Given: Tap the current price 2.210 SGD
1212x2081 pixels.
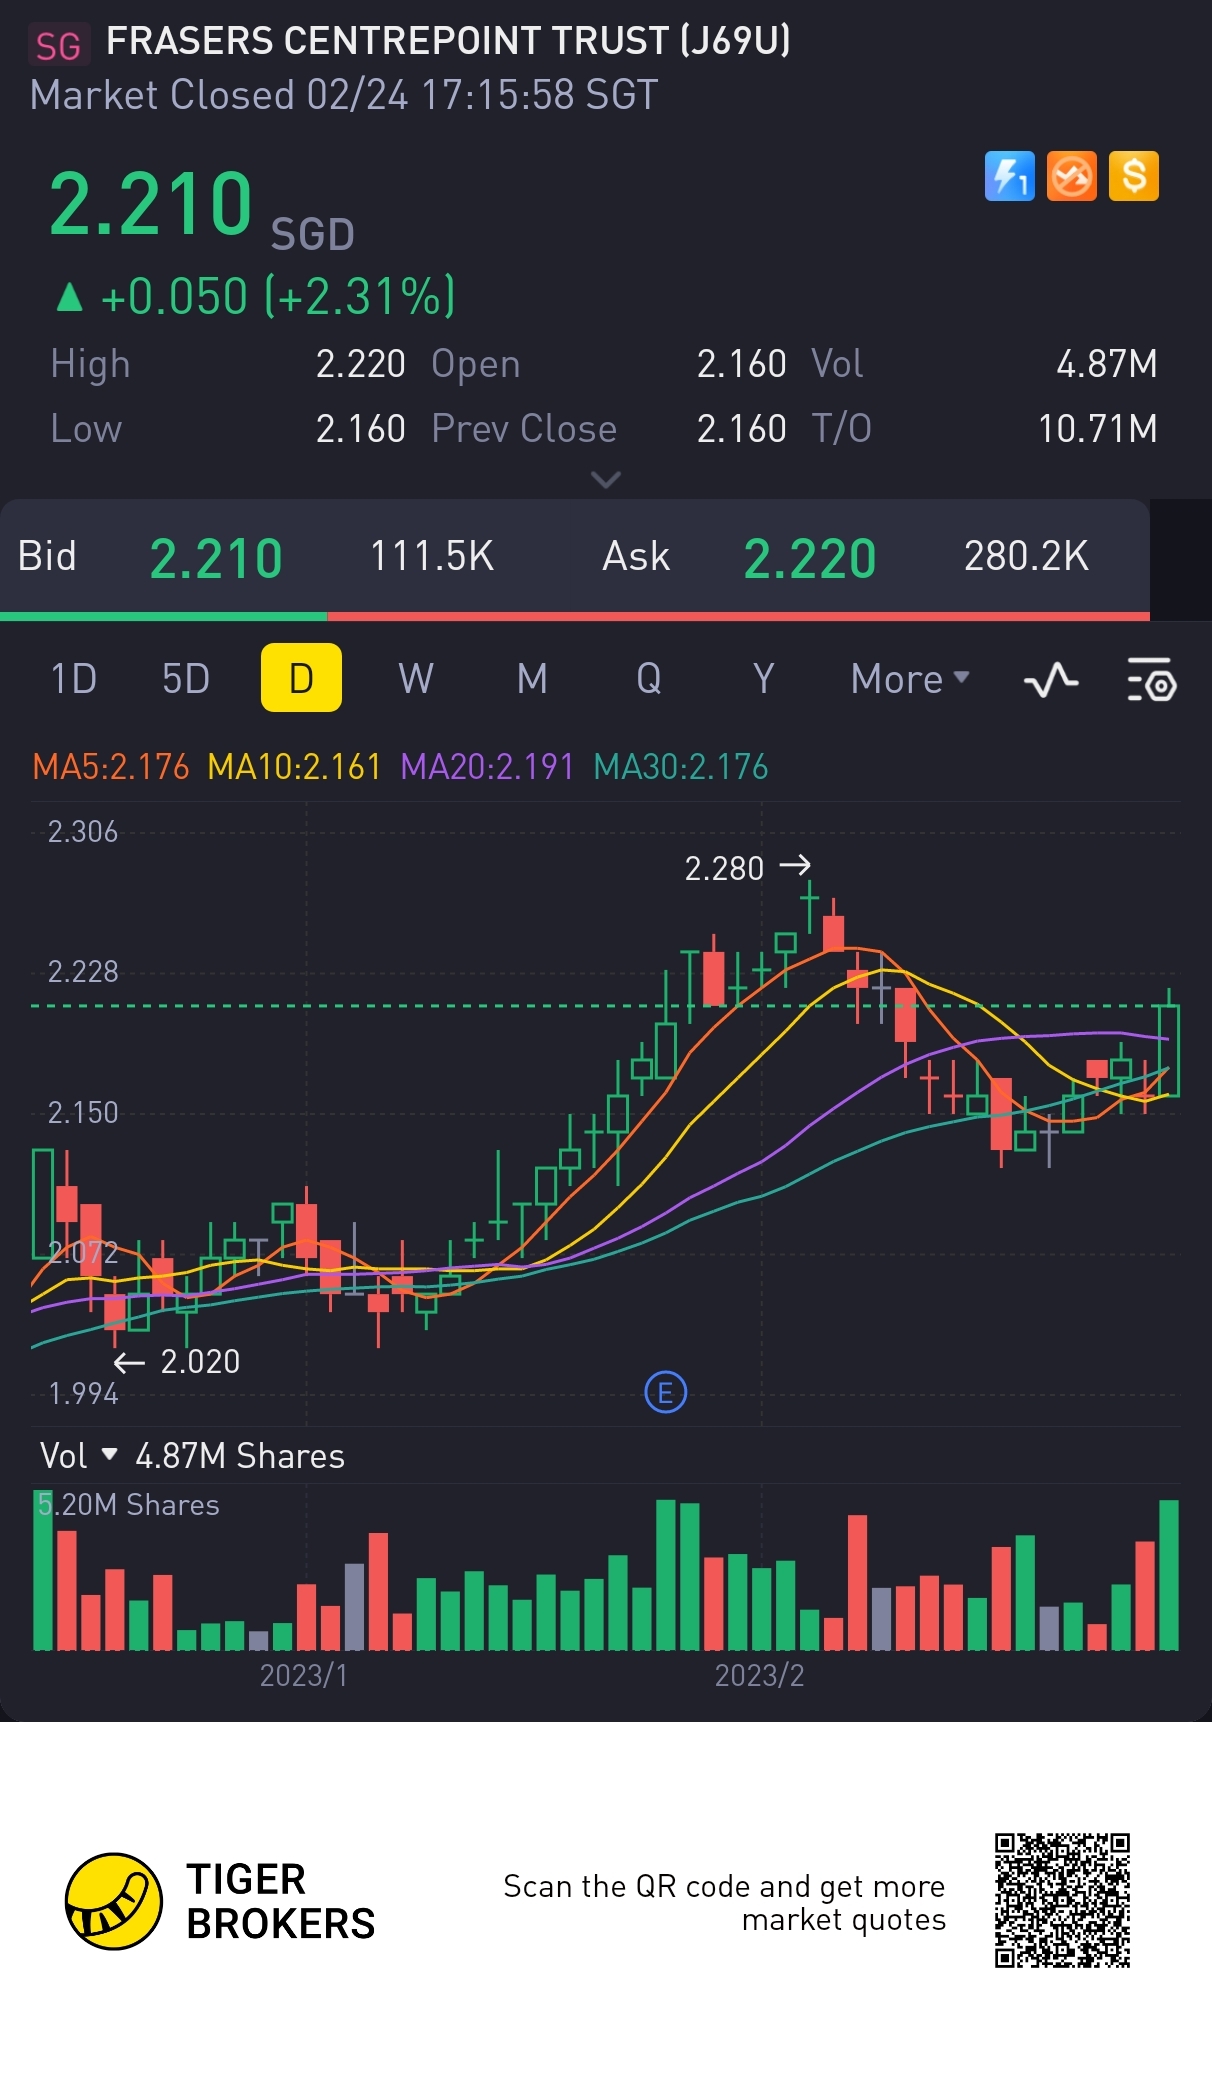Looking at the screenshot, I should [x=201, y=205].
